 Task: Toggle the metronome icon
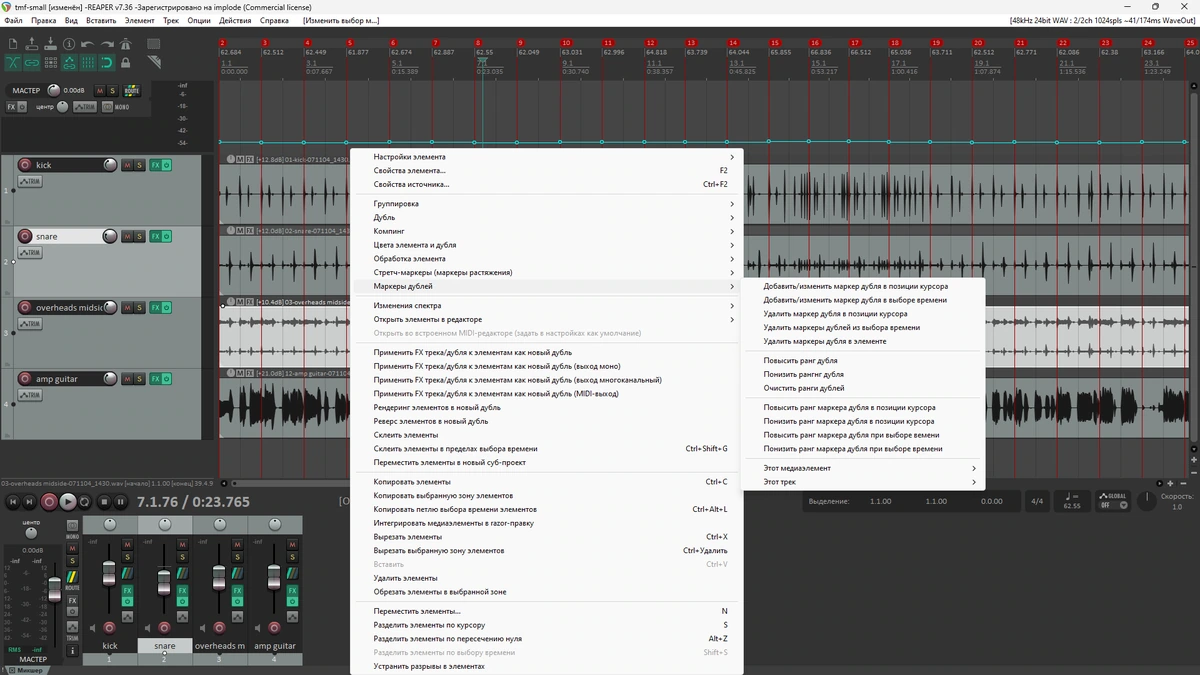click(x=126, y=44)
